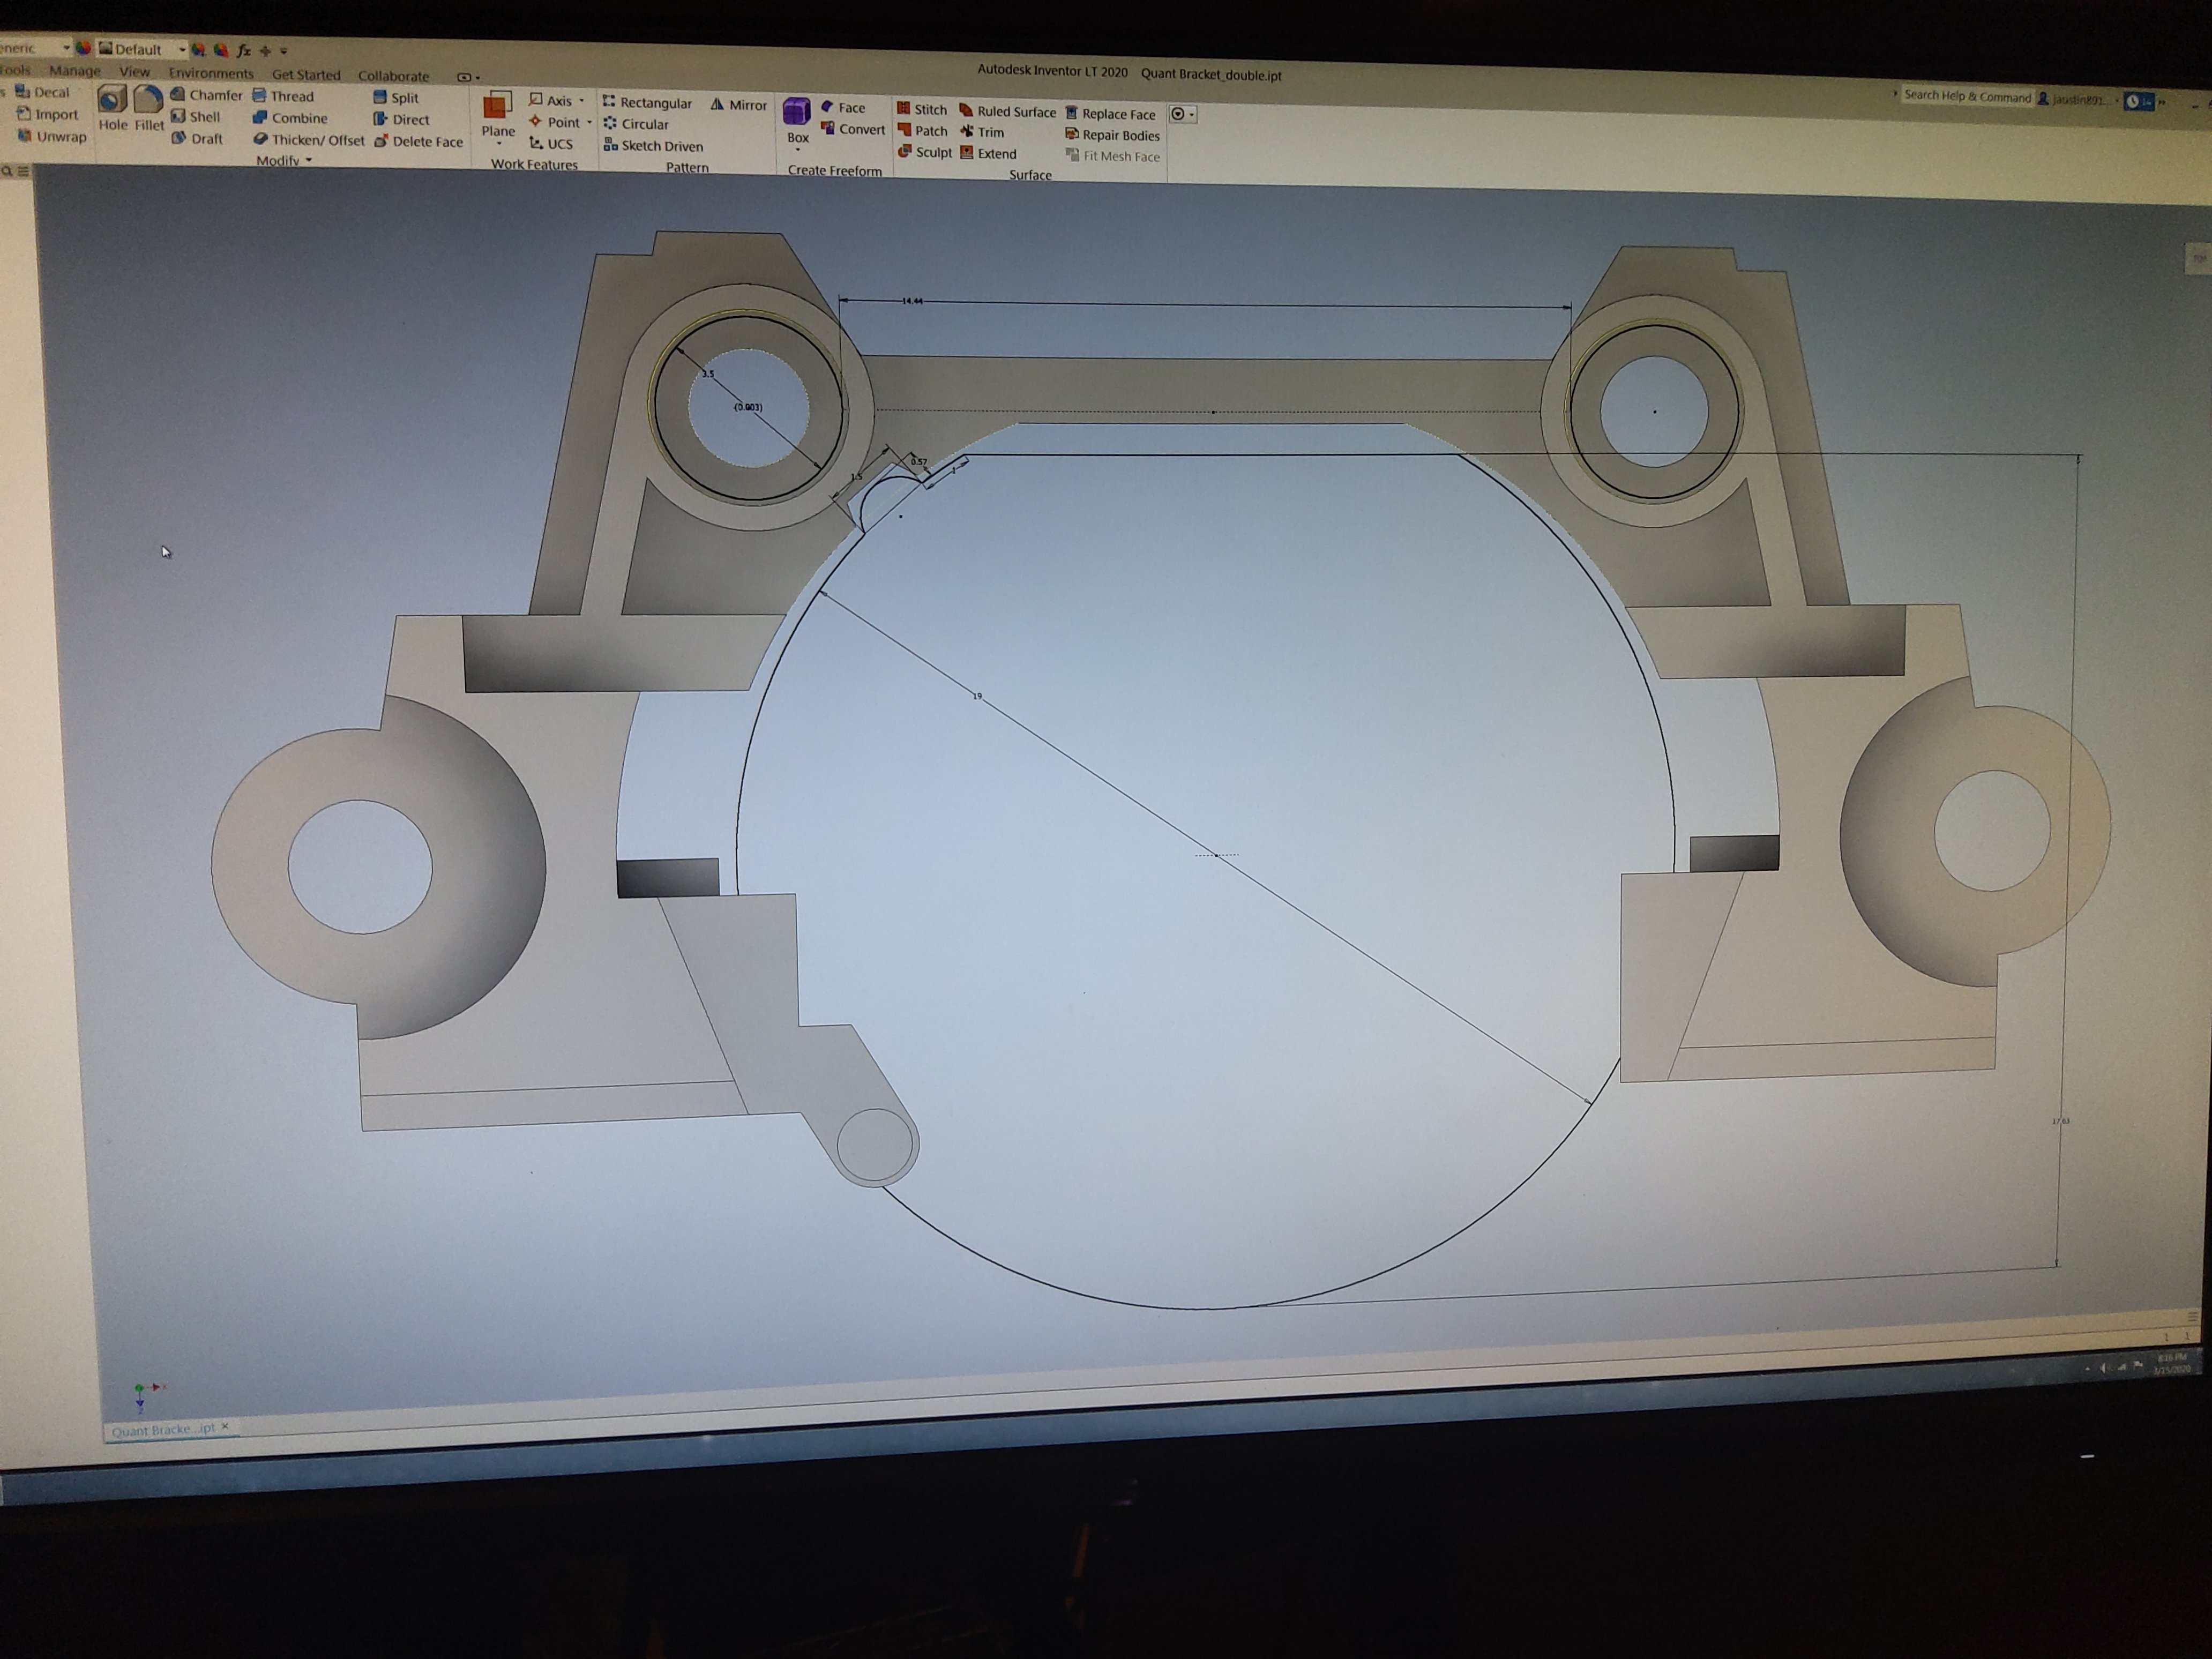2212x1659 pixels.
Task: Open the ribbon display options dropdown
Action: tap(469, 77)
